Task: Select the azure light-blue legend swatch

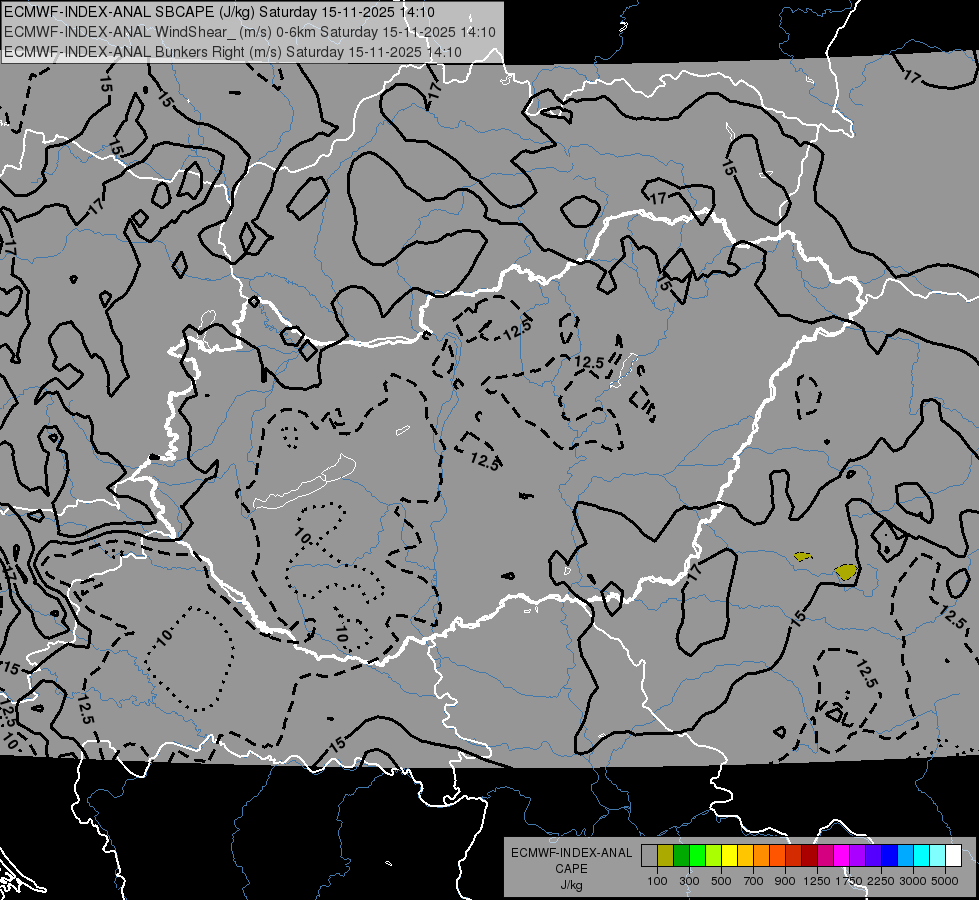Action: [x=905, y=856]
